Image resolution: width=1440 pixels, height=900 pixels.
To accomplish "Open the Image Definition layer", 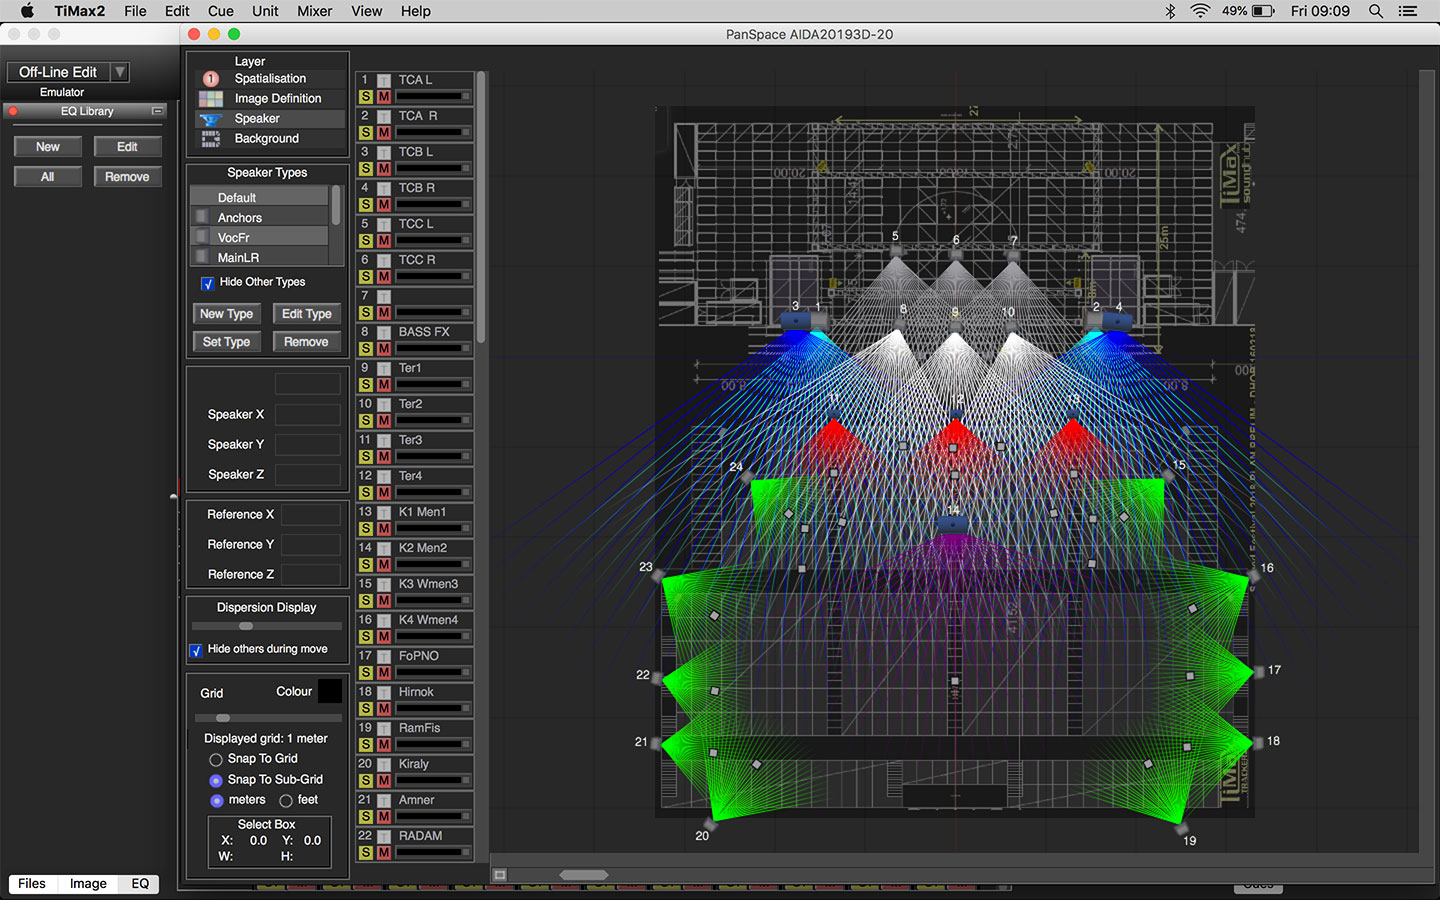I will [211, 98].
